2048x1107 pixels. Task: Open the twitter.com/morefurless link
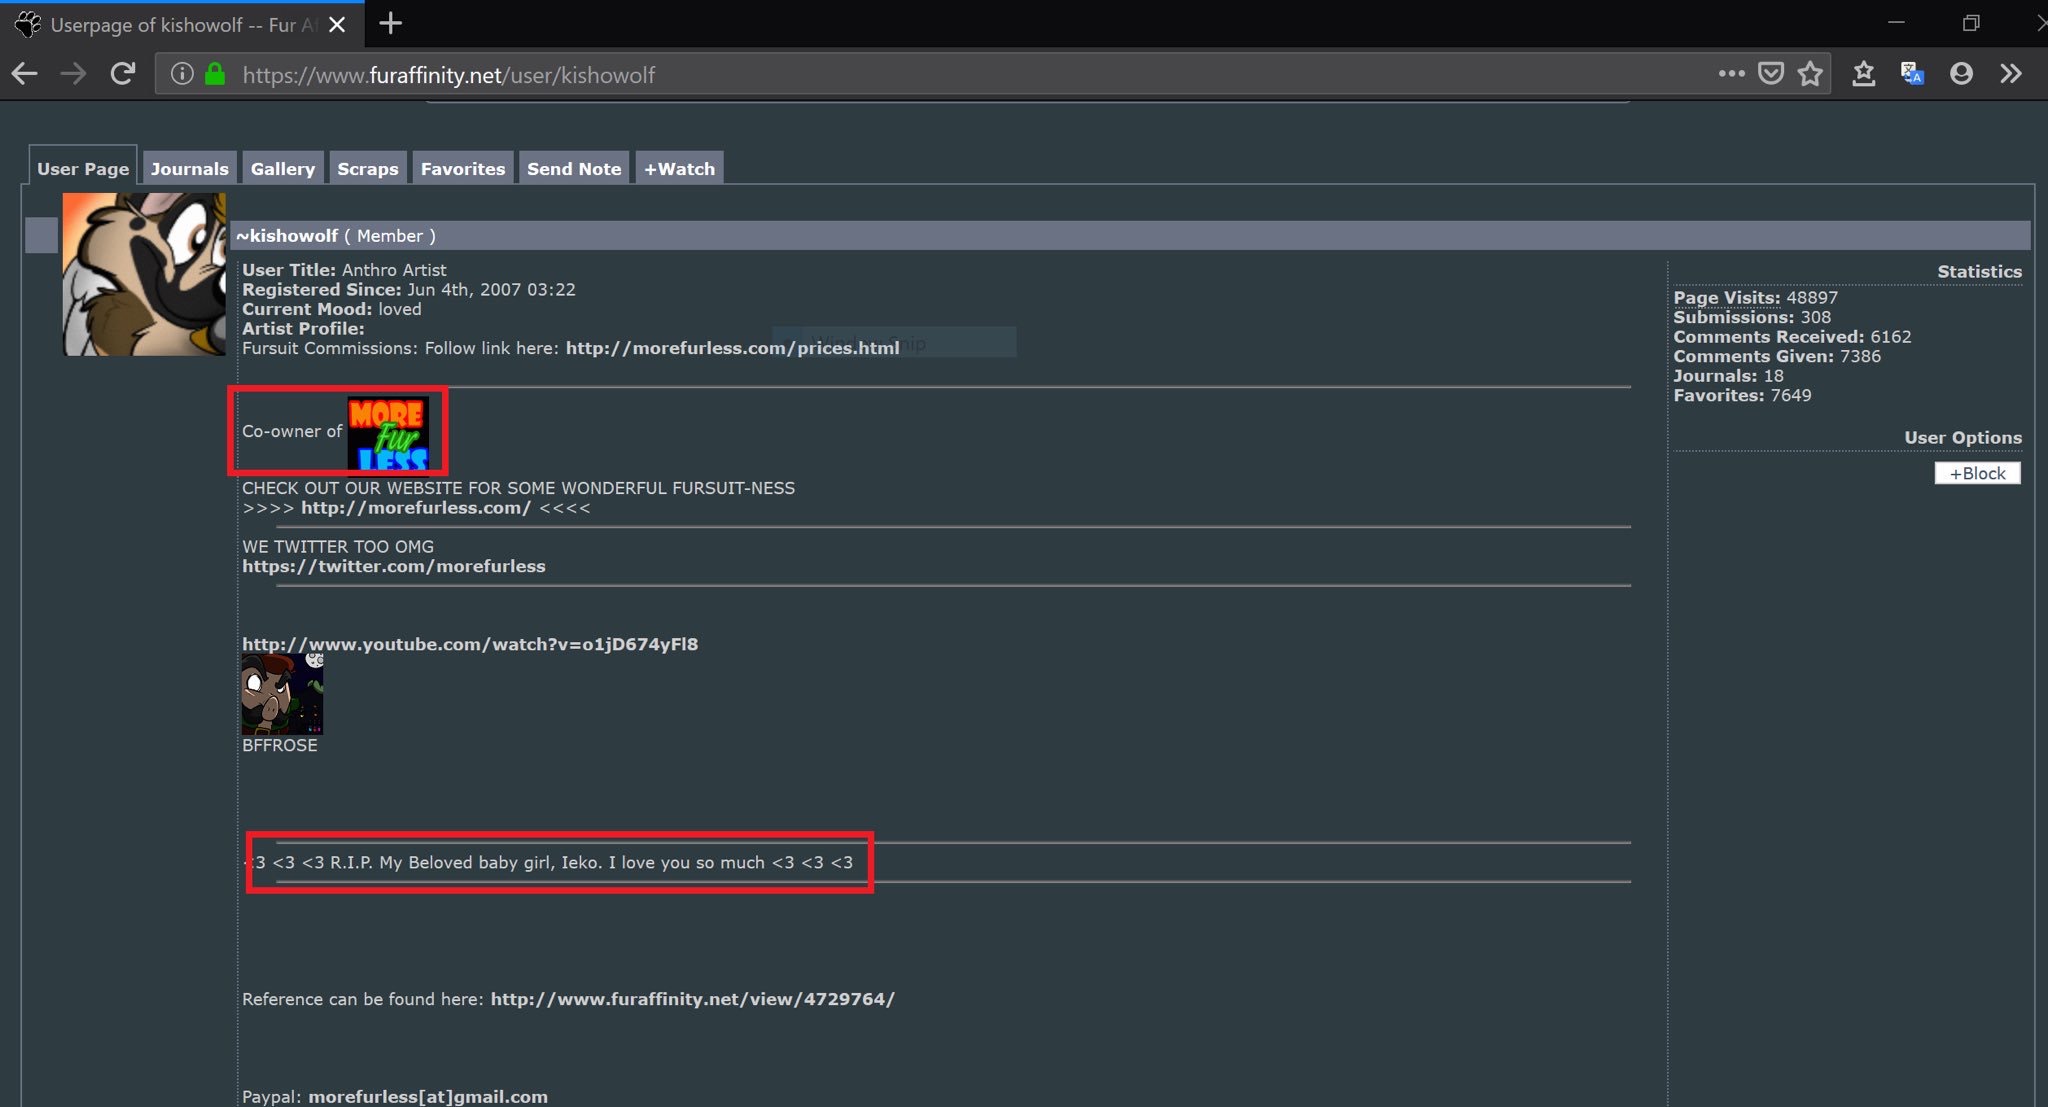click(394, 566)
